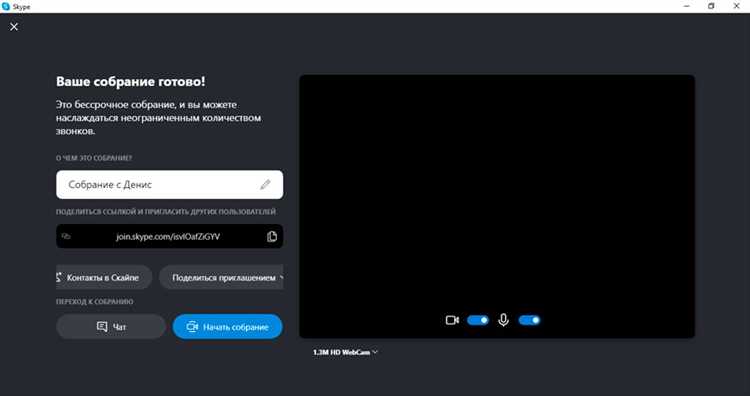Screen dimensions: 750x396
Task: Click the Собрание с Денис name field
Action: tap(169, 185)
